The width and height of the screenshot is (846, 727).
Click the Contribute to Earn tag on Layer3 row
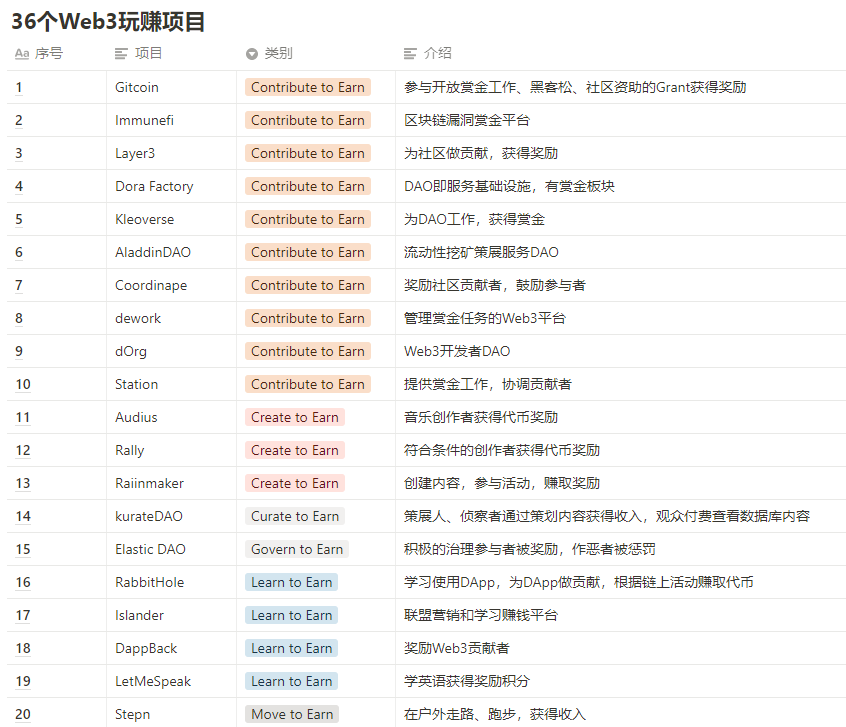pyautogui.click(x=307, y=153)
